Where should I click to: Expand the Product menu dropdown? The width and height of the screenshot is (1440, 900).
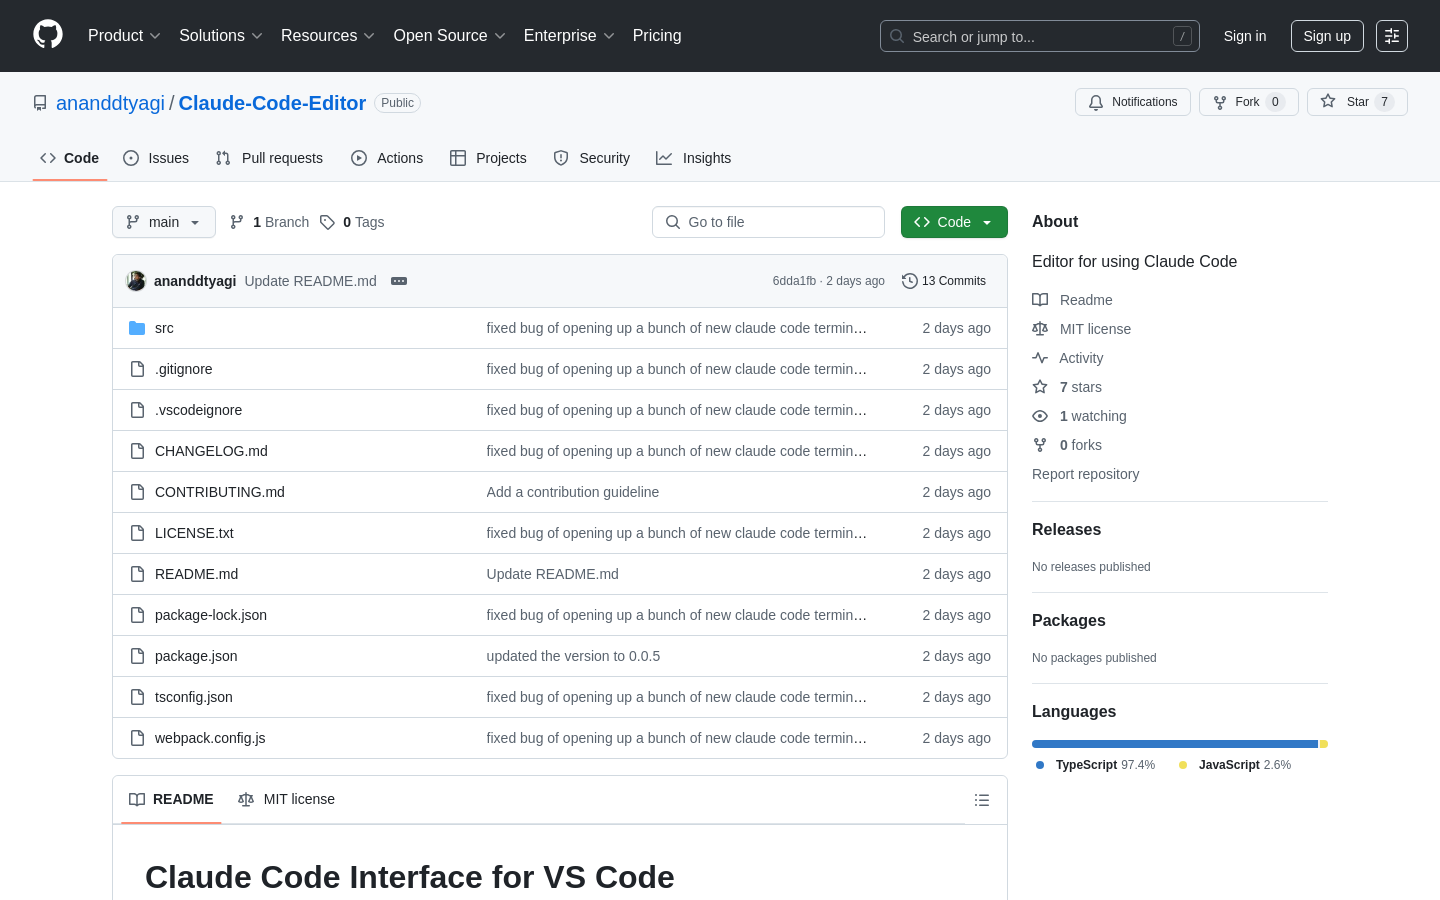point(124,36)
